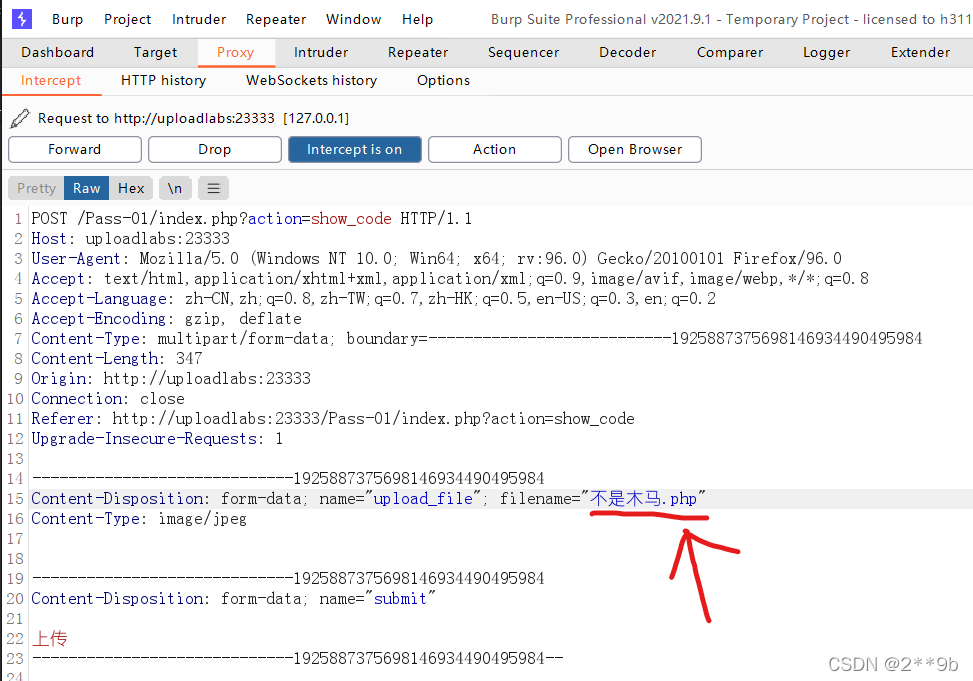Open the Window menu
This screenshot has height=681, width=973.
tap(354, 19)
